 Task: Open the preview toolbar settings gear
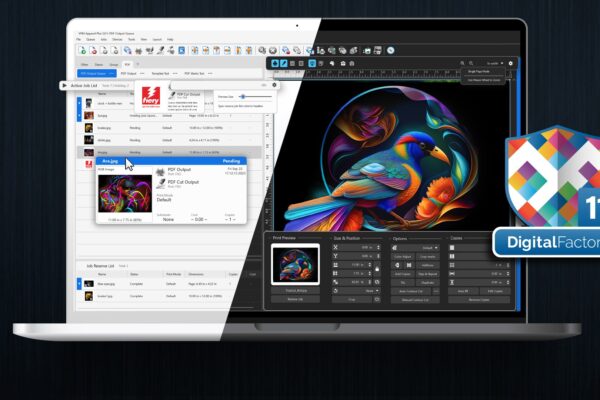pos(509,63)
